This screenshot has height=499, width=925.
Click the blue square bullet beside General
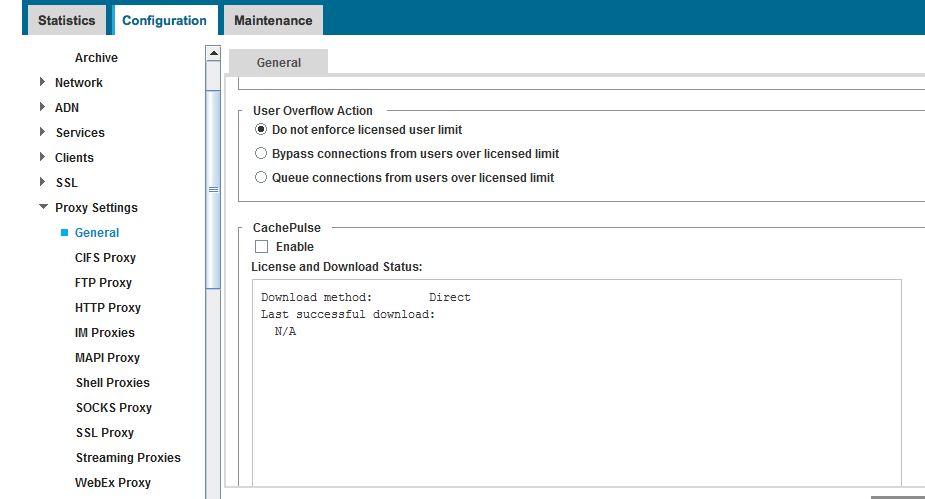(65, 232)
